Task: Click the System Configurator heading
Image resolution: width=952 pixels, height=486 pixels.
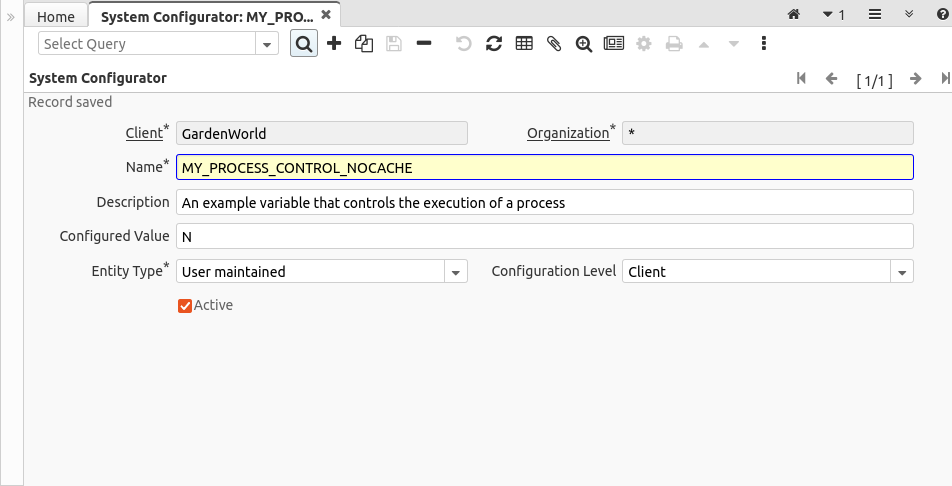Action: click(x=98, y=78)
